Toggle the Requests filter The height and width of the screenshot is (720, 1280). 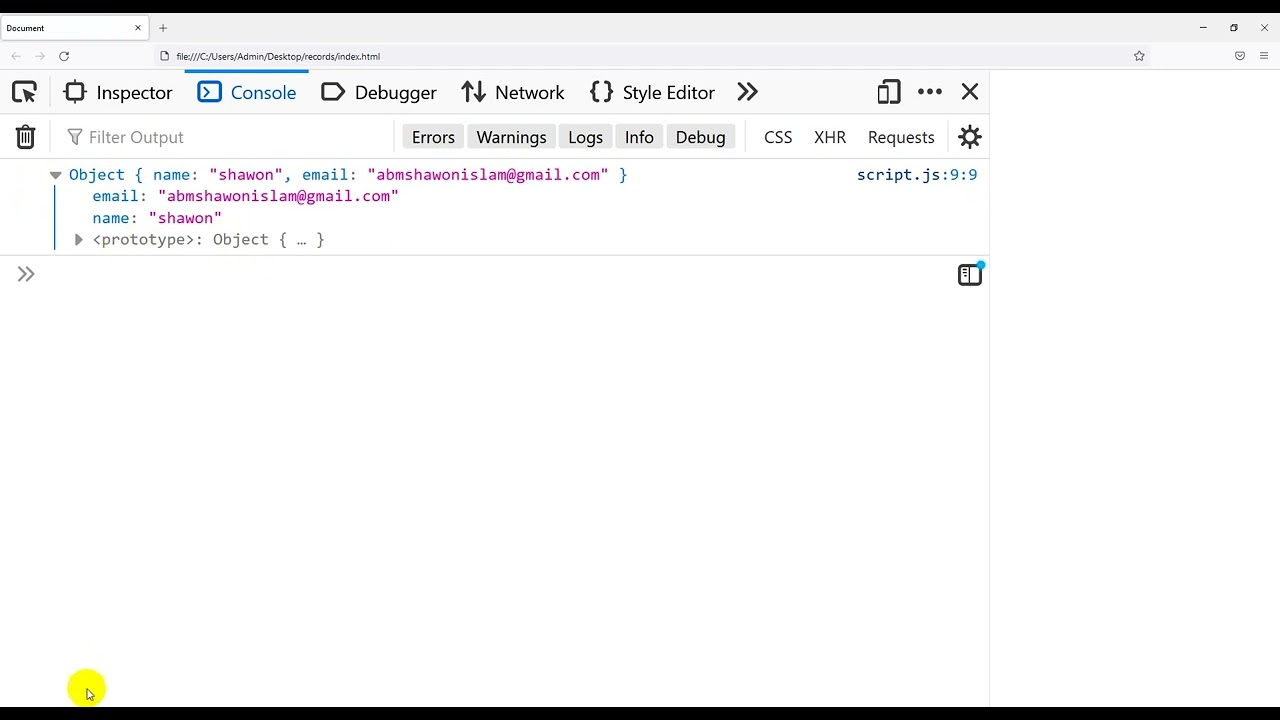tap(901, 137)
